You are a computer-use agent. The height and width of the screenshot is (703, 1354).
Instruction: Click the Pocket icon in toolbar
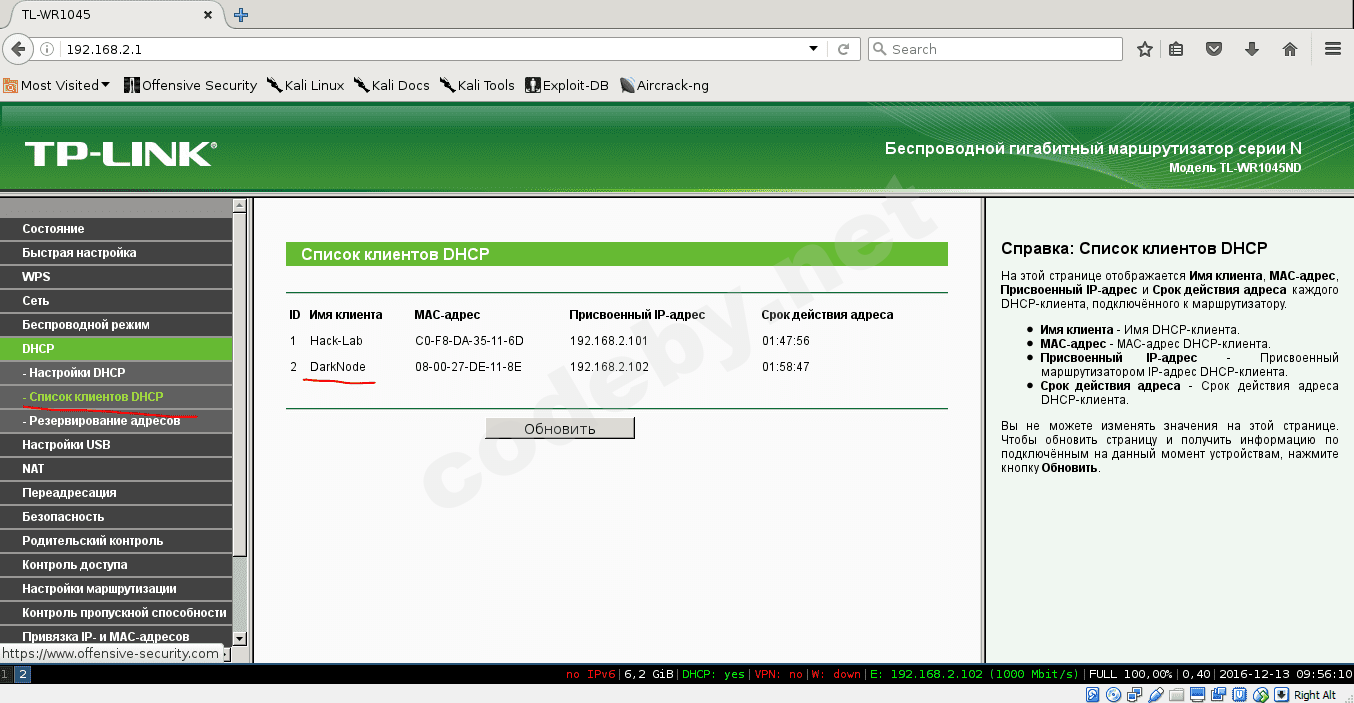1214,49
